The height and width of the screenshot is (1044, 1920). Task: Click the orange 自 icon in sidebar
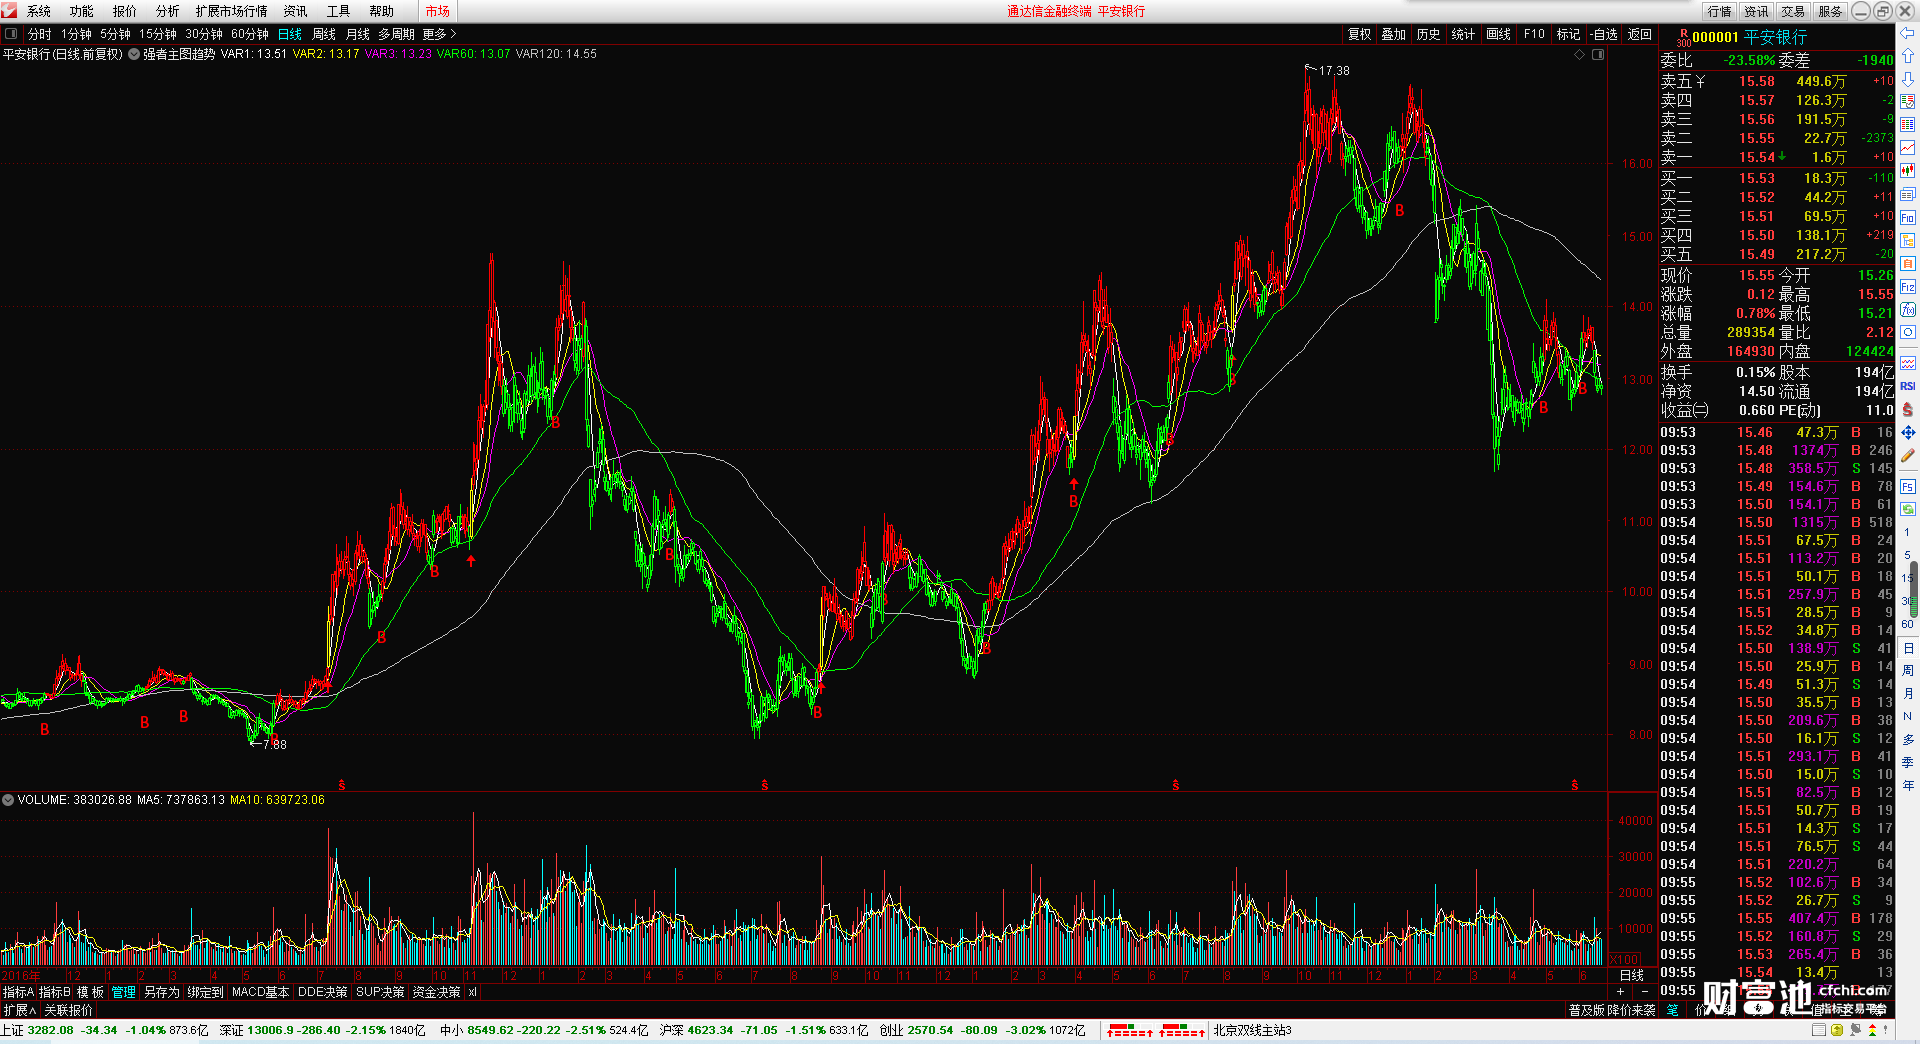tap(1908, 263)
